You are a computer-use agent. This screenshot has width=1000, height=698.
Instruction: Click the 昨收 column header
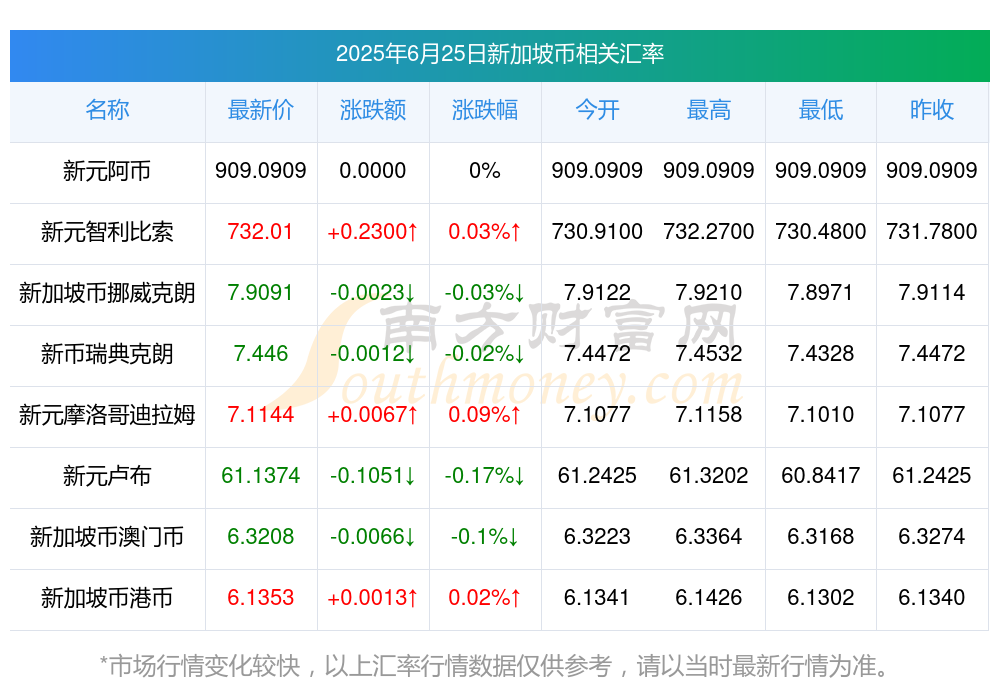pos(932,110)
